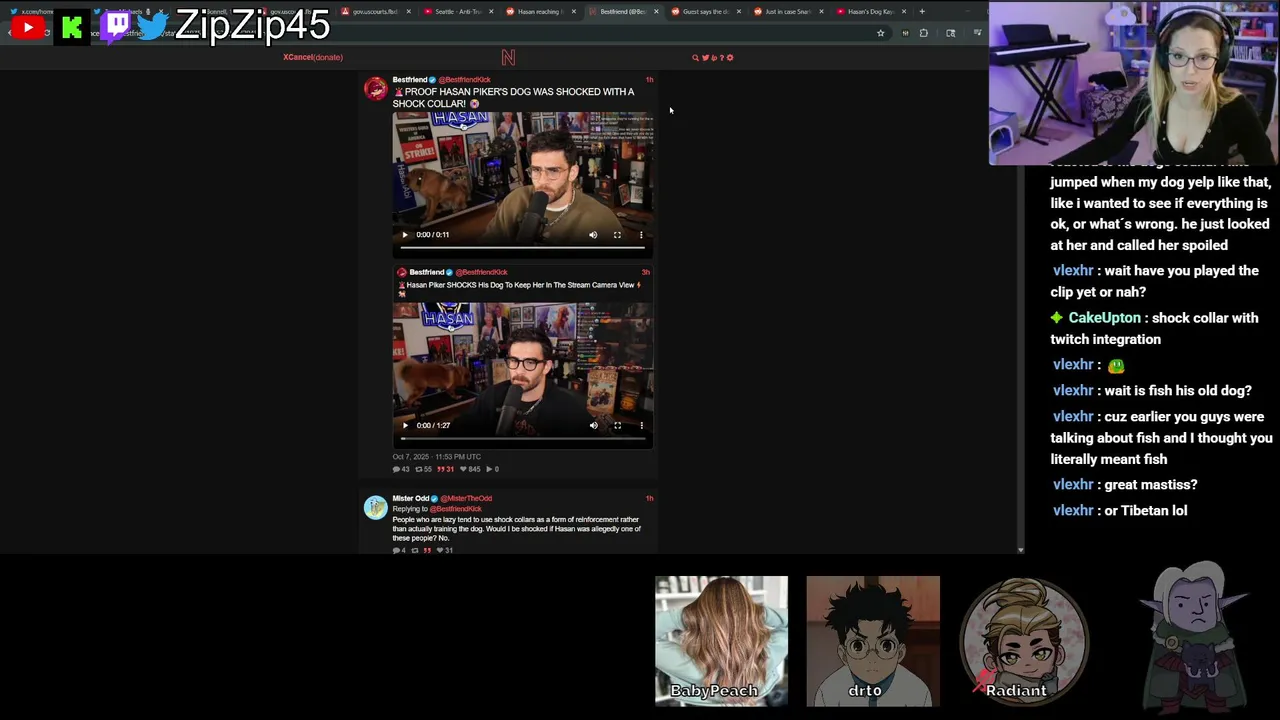The image size is (1280, 720).
Task: Open a new browser tab with plus
Action: [x=923, y=11]
